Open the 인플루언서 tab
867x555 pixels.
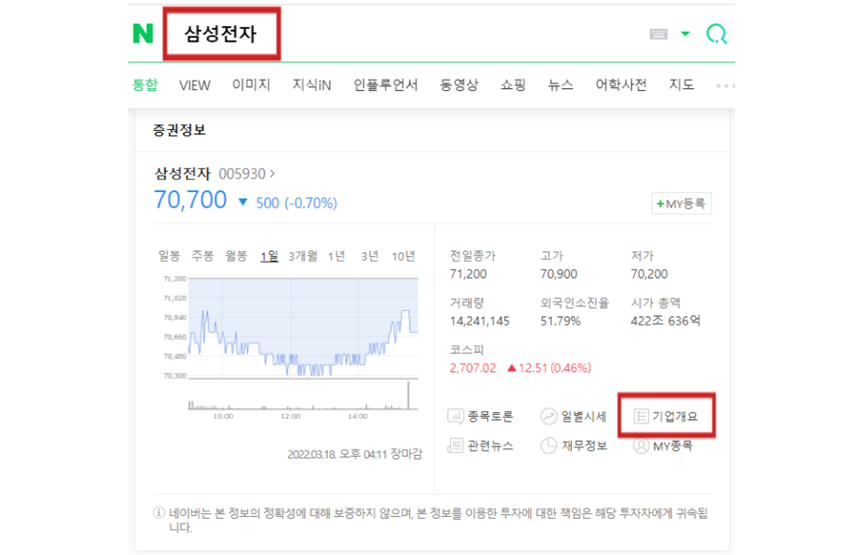(x=385, y=85)
